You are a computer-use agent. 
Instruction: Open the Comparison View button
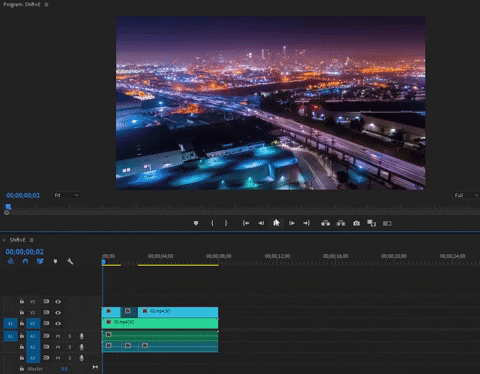371,223
